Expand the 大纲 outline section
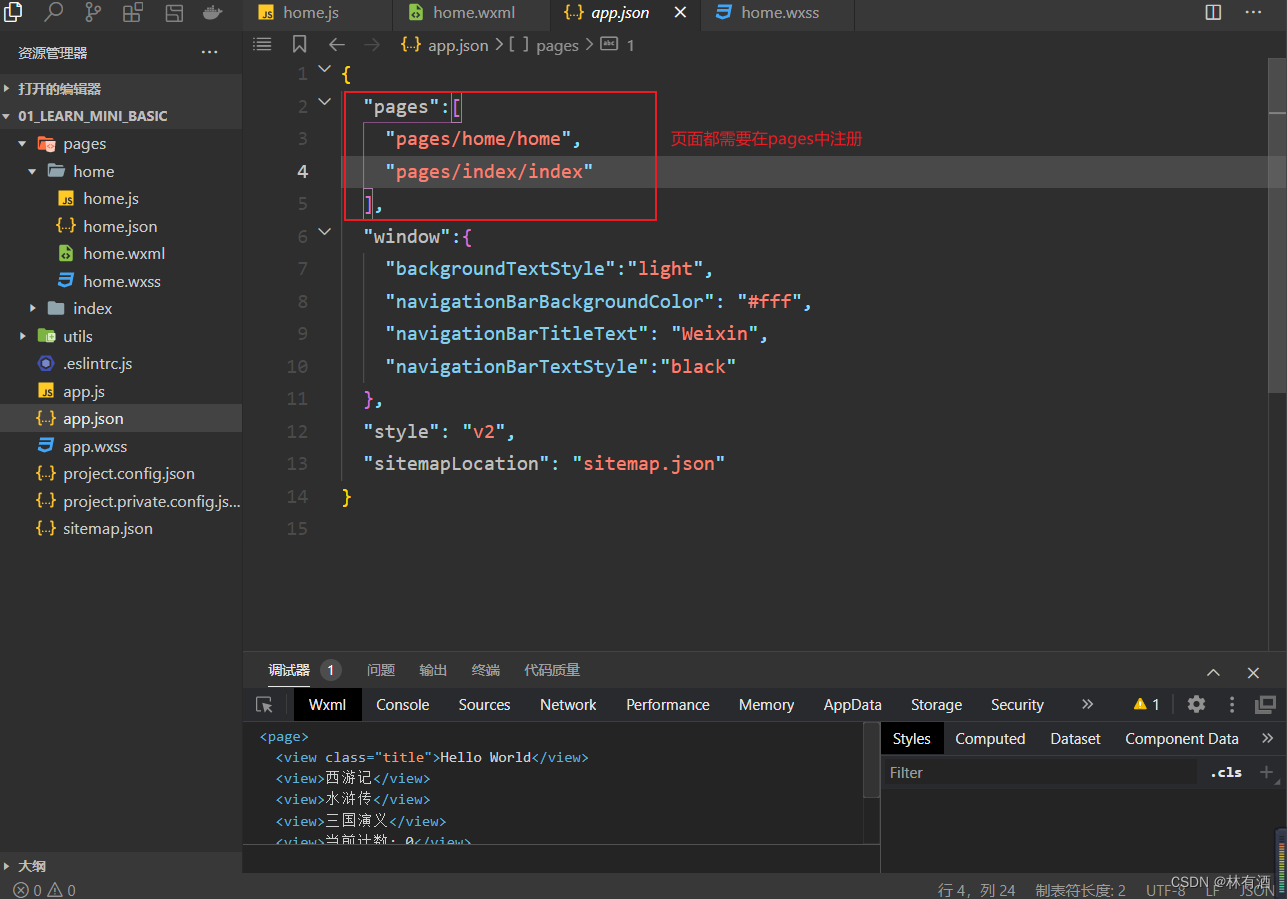1287x899 pixels. [x=121, y=866]
